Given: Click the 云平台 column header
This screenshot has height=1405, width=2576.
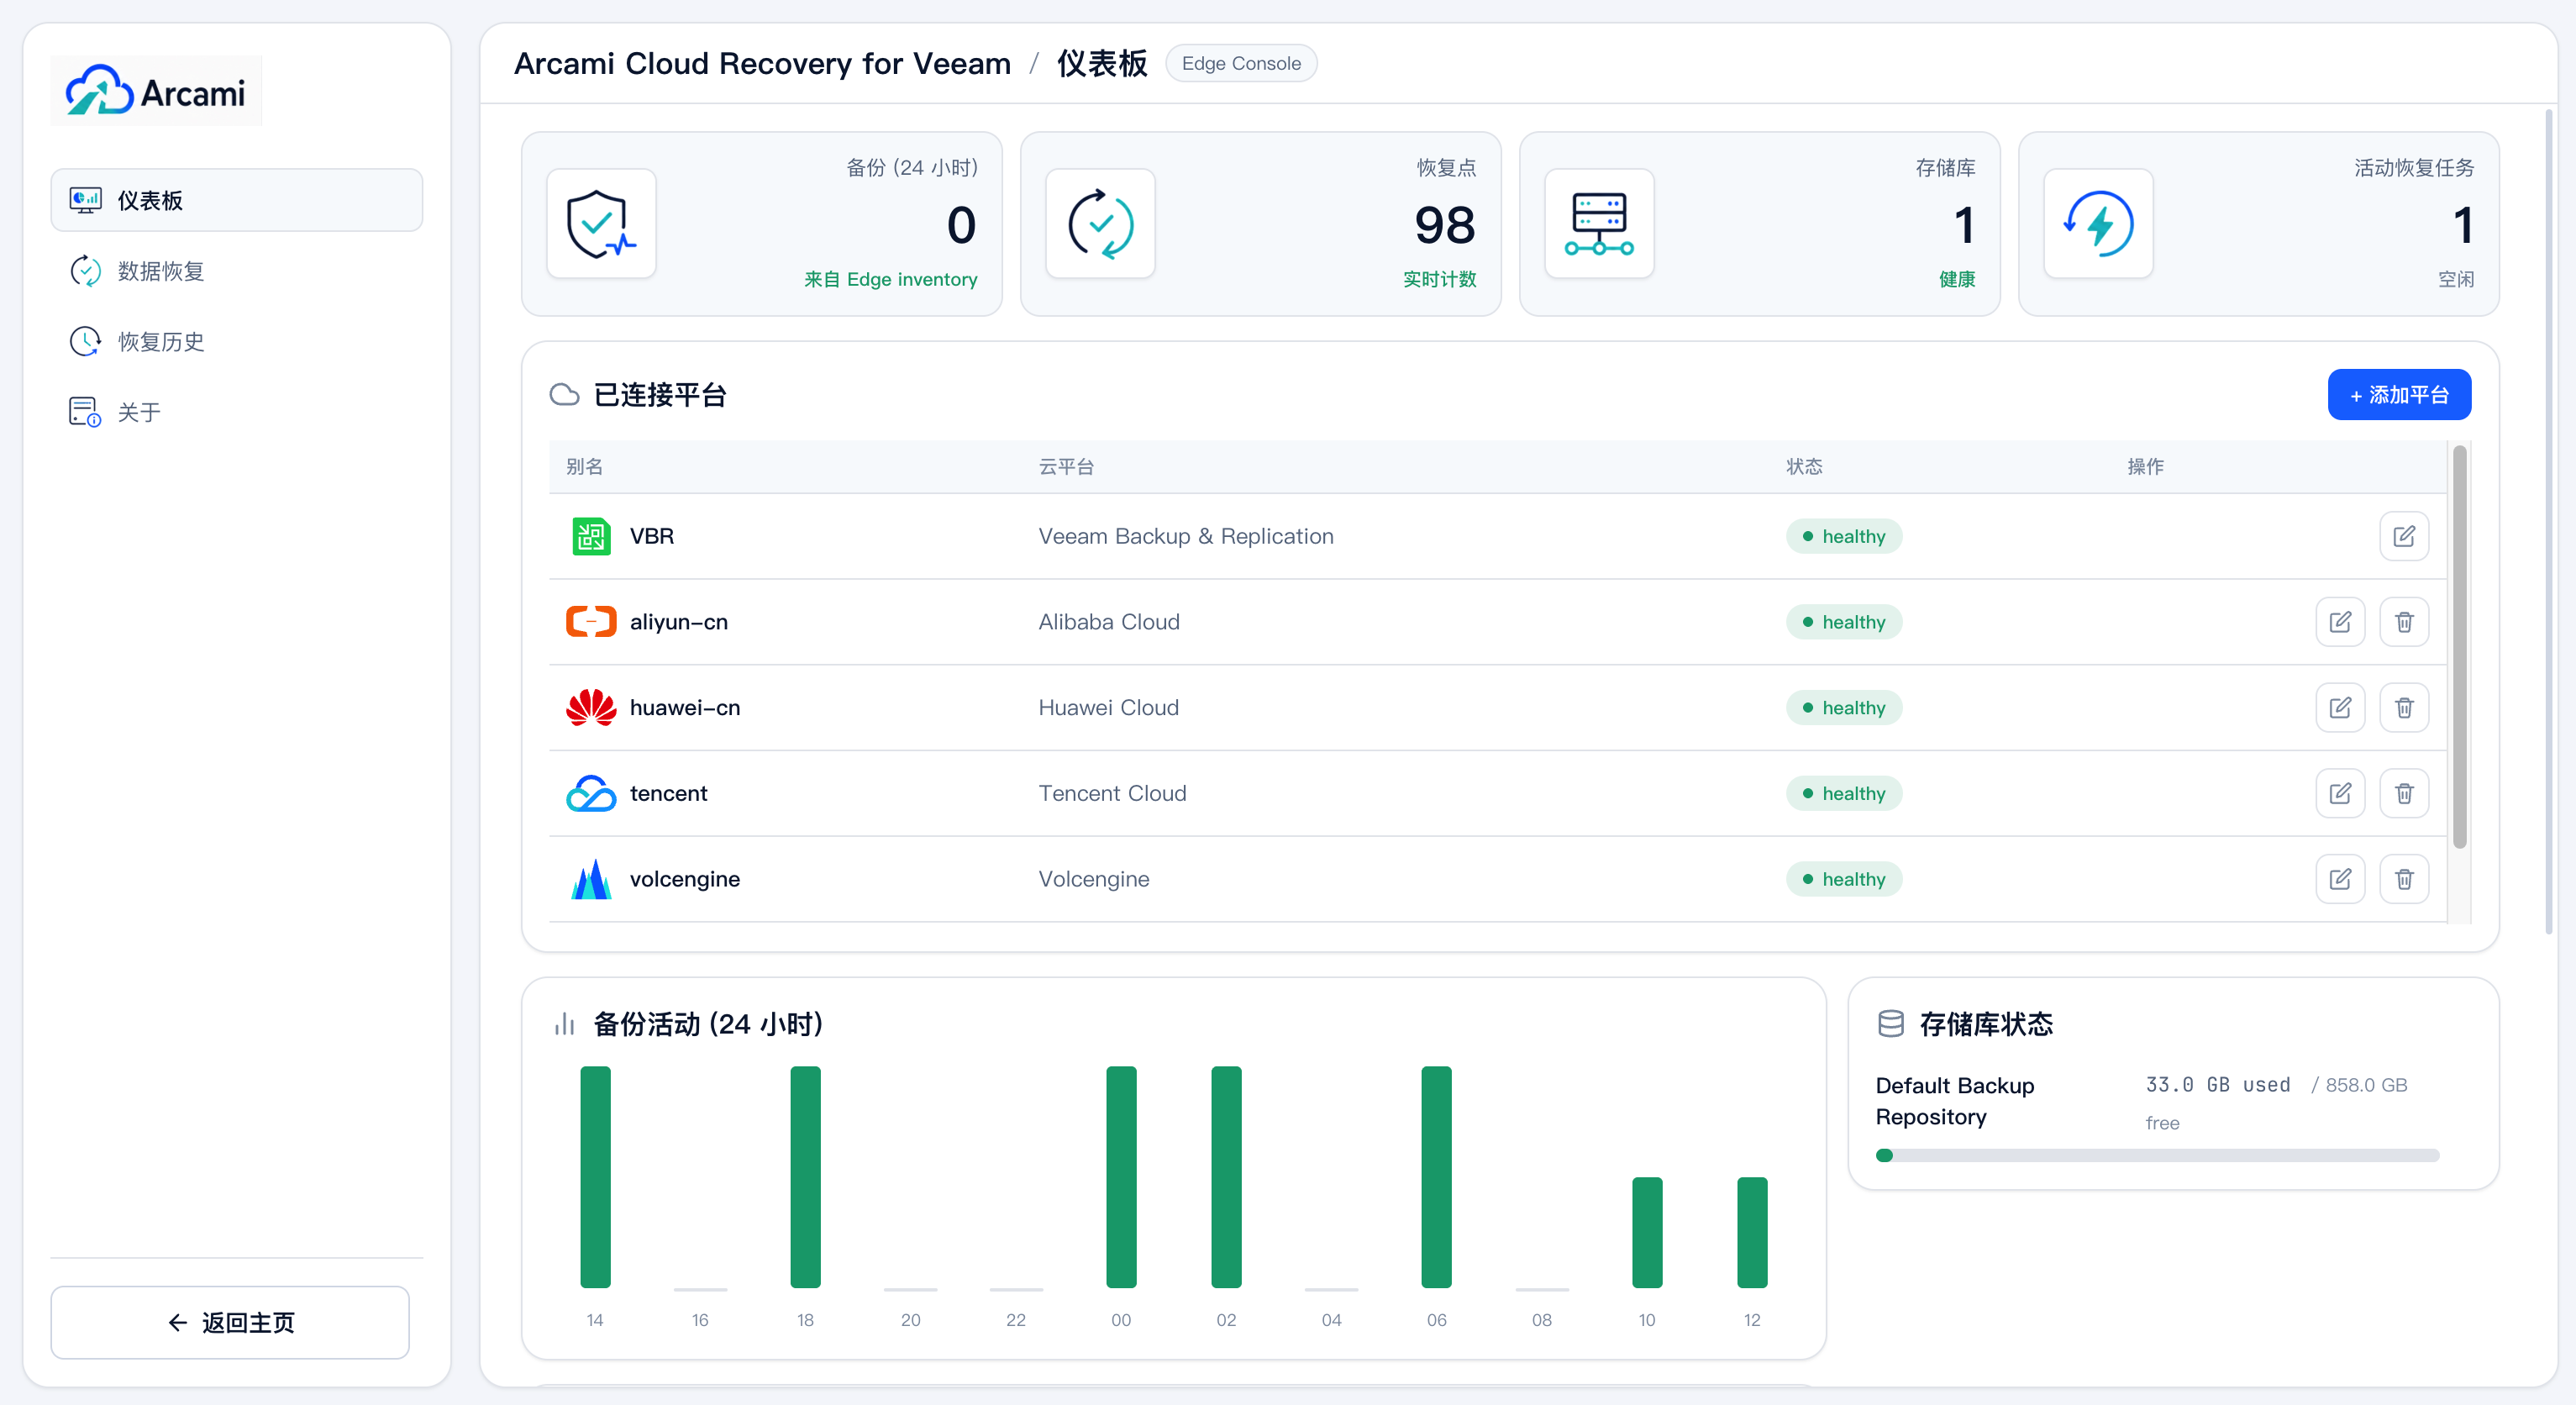Looking at the screenshot, I should [1066, 467].
